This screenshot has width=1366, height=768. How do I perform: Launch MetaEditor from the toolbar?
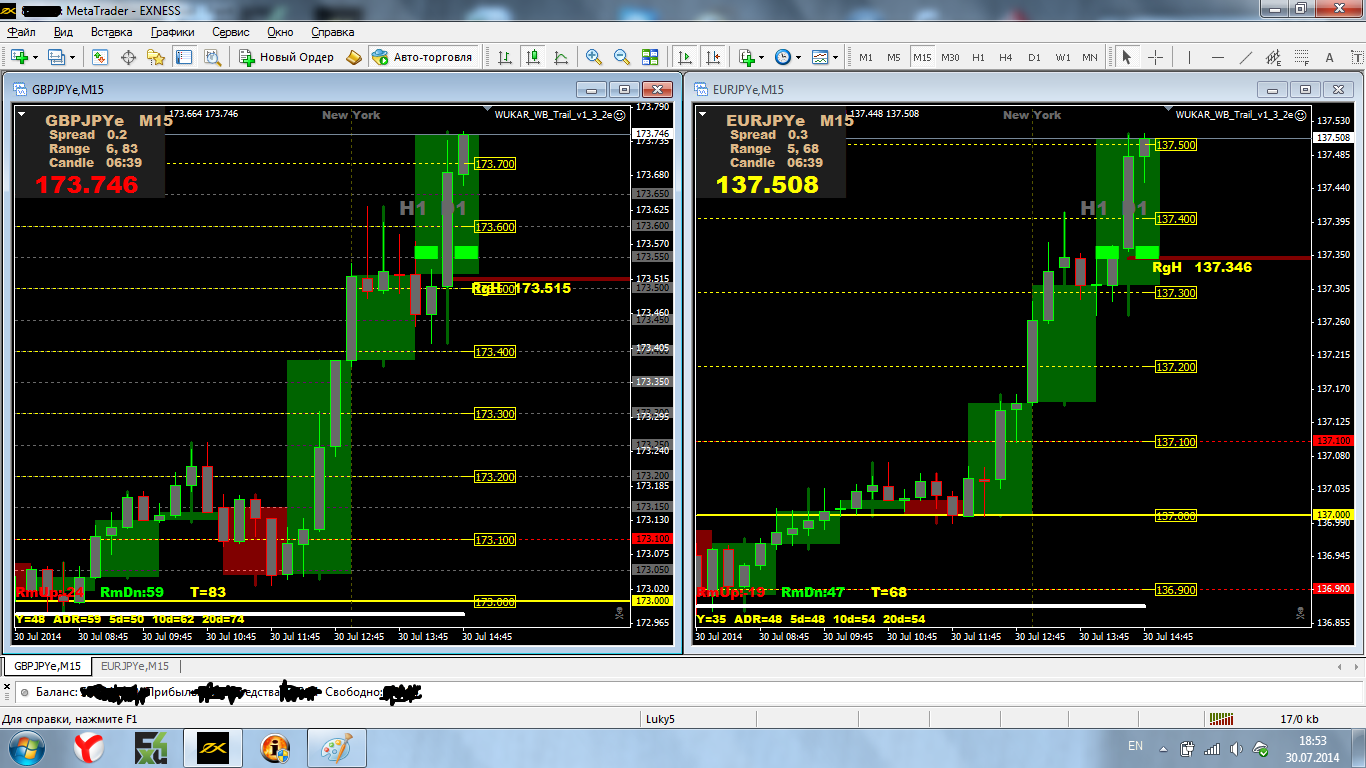point(354,57)
